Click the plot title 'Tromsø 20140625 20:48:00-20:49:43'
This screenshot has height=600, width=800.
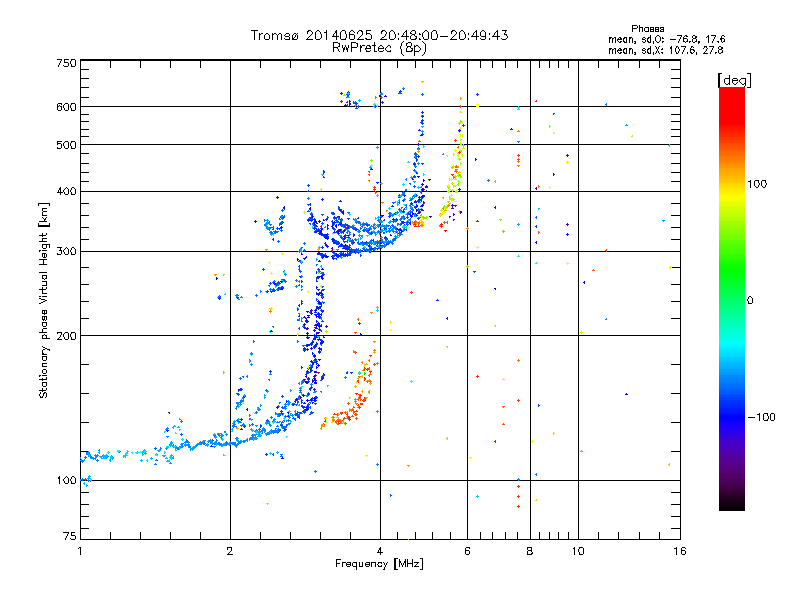tap(379, 35)
